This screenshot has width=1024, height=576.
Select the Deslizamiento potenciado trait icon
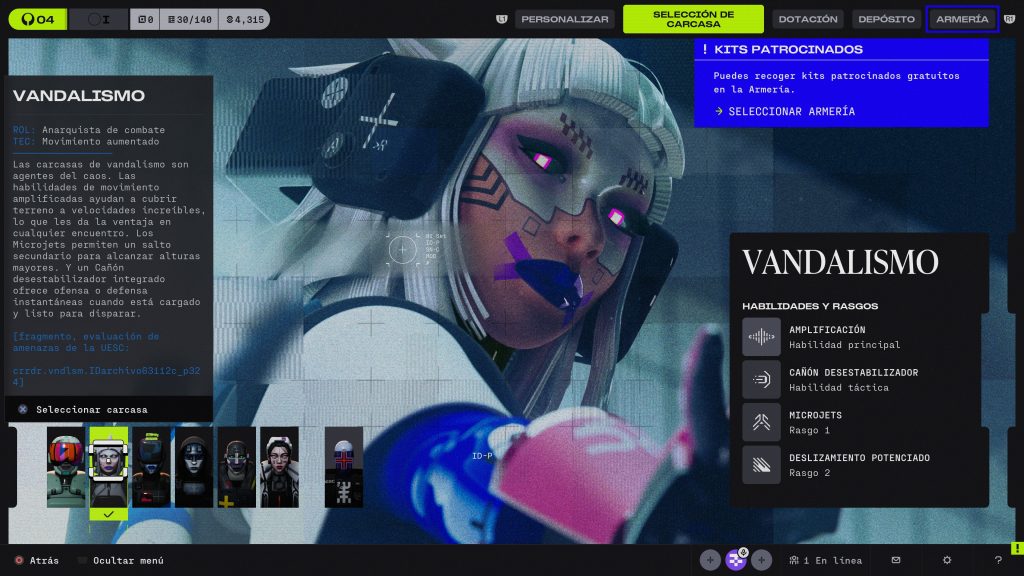(x=761, y=465)
